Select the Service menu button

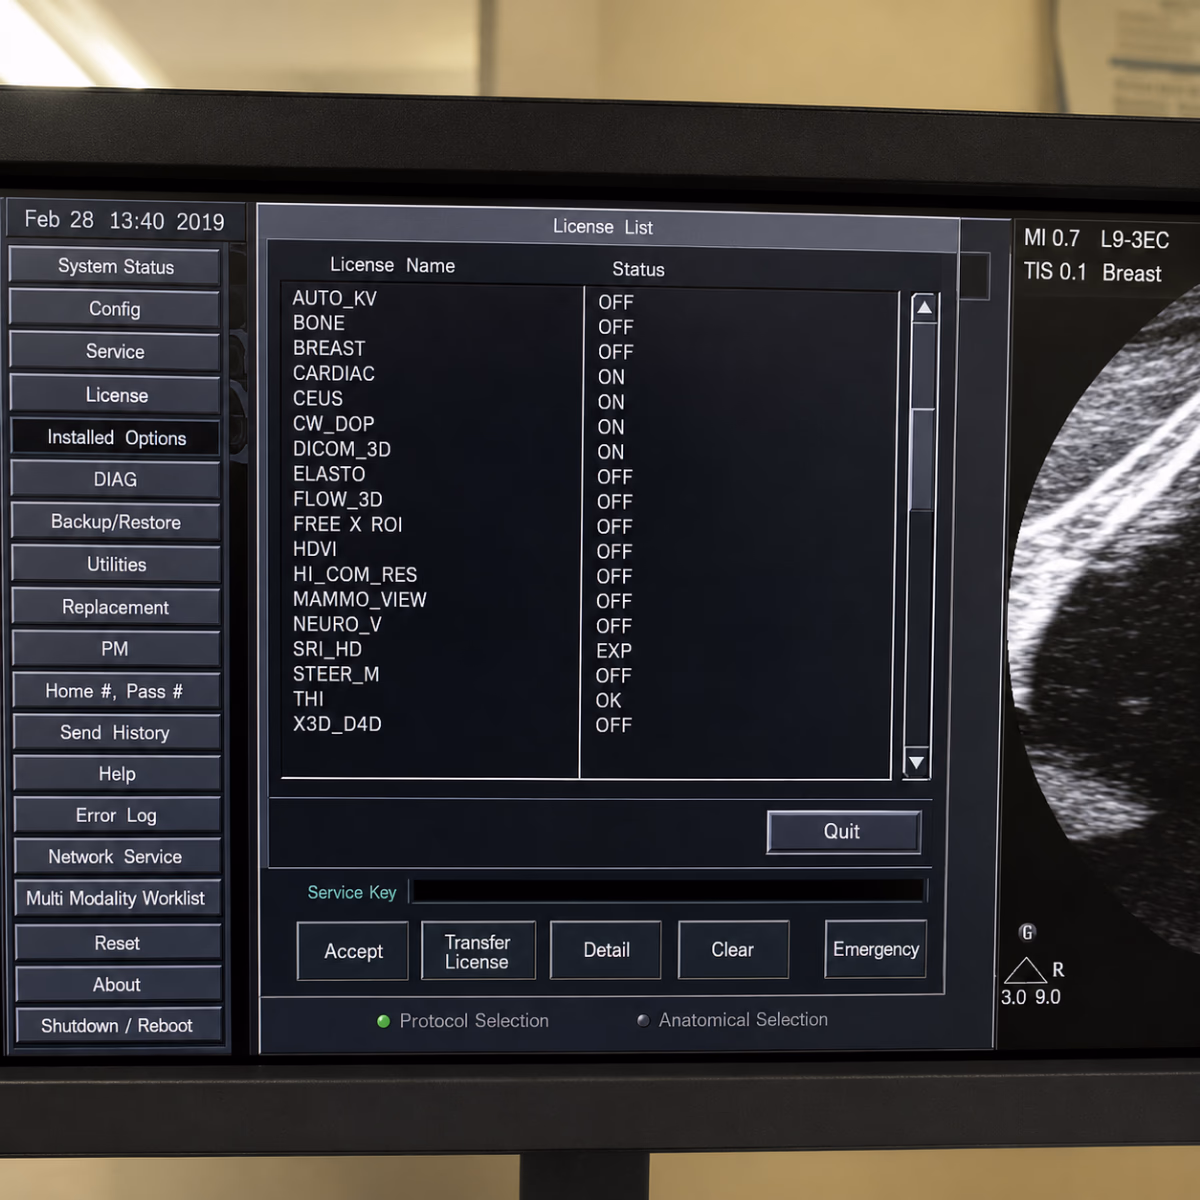[115, 352]
